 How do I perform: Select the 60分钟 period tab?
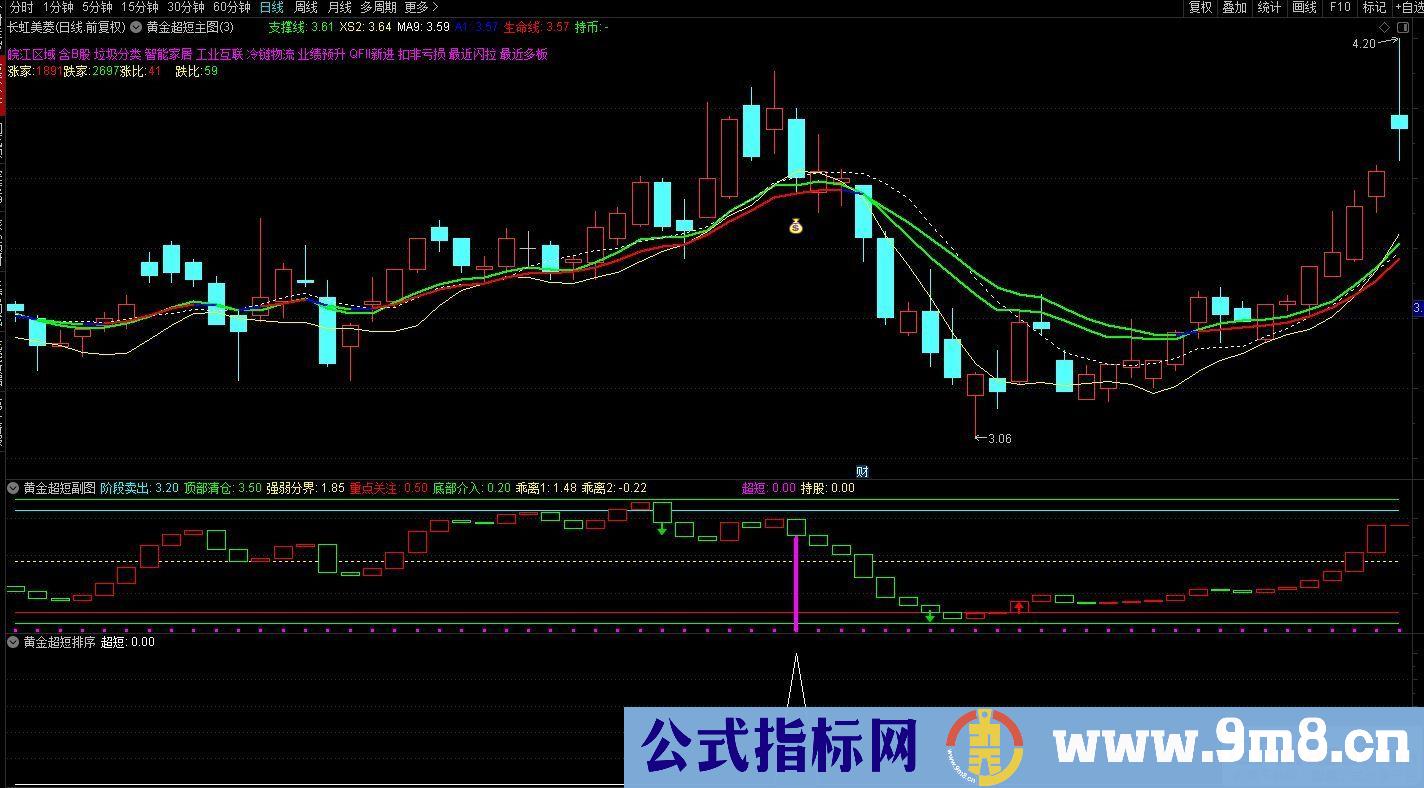click(232, 7)
